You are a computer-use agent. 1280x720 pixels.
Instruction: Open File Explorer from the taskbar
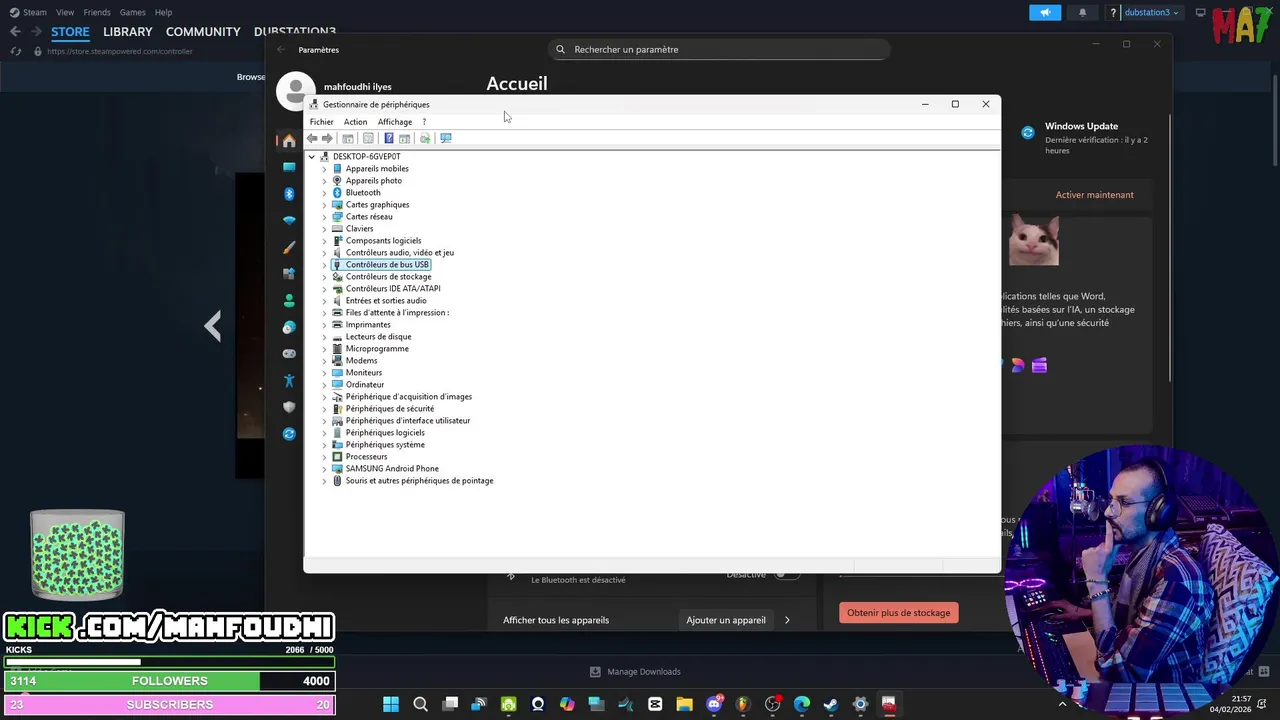(x=684, y=704)
